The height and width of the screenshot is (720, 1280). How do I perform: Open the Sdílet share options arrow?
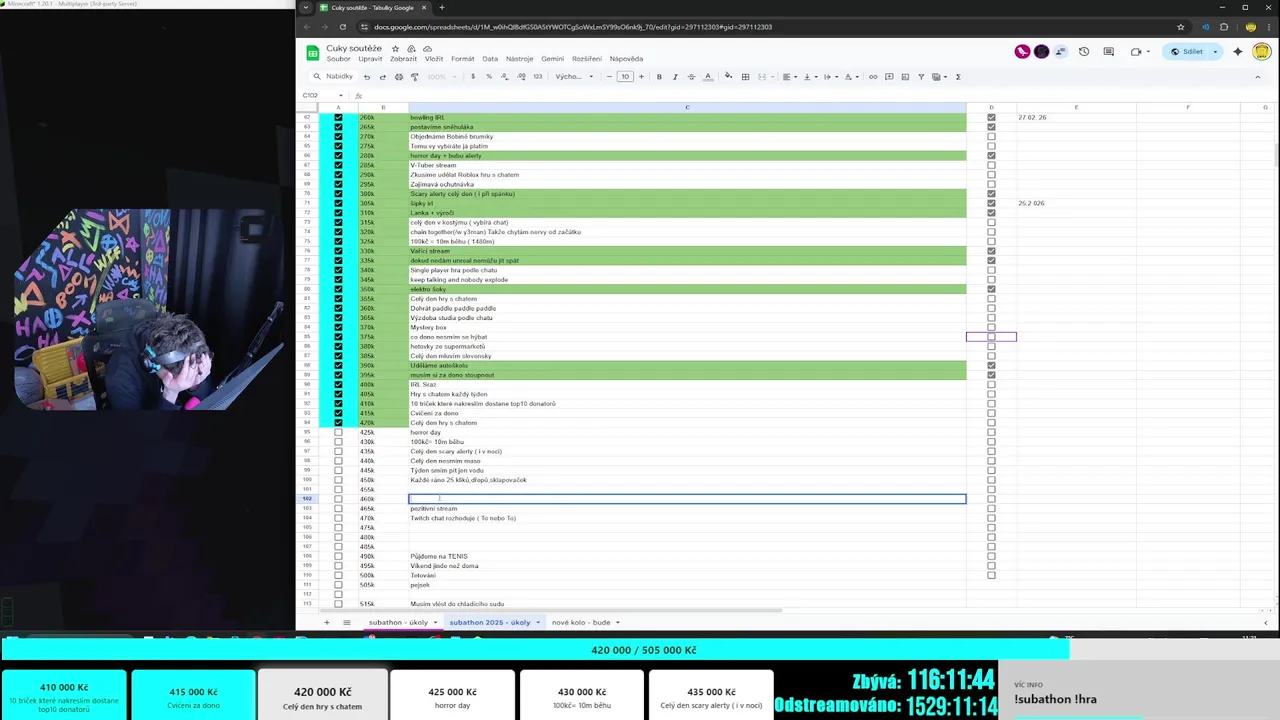pos(1215,52)
